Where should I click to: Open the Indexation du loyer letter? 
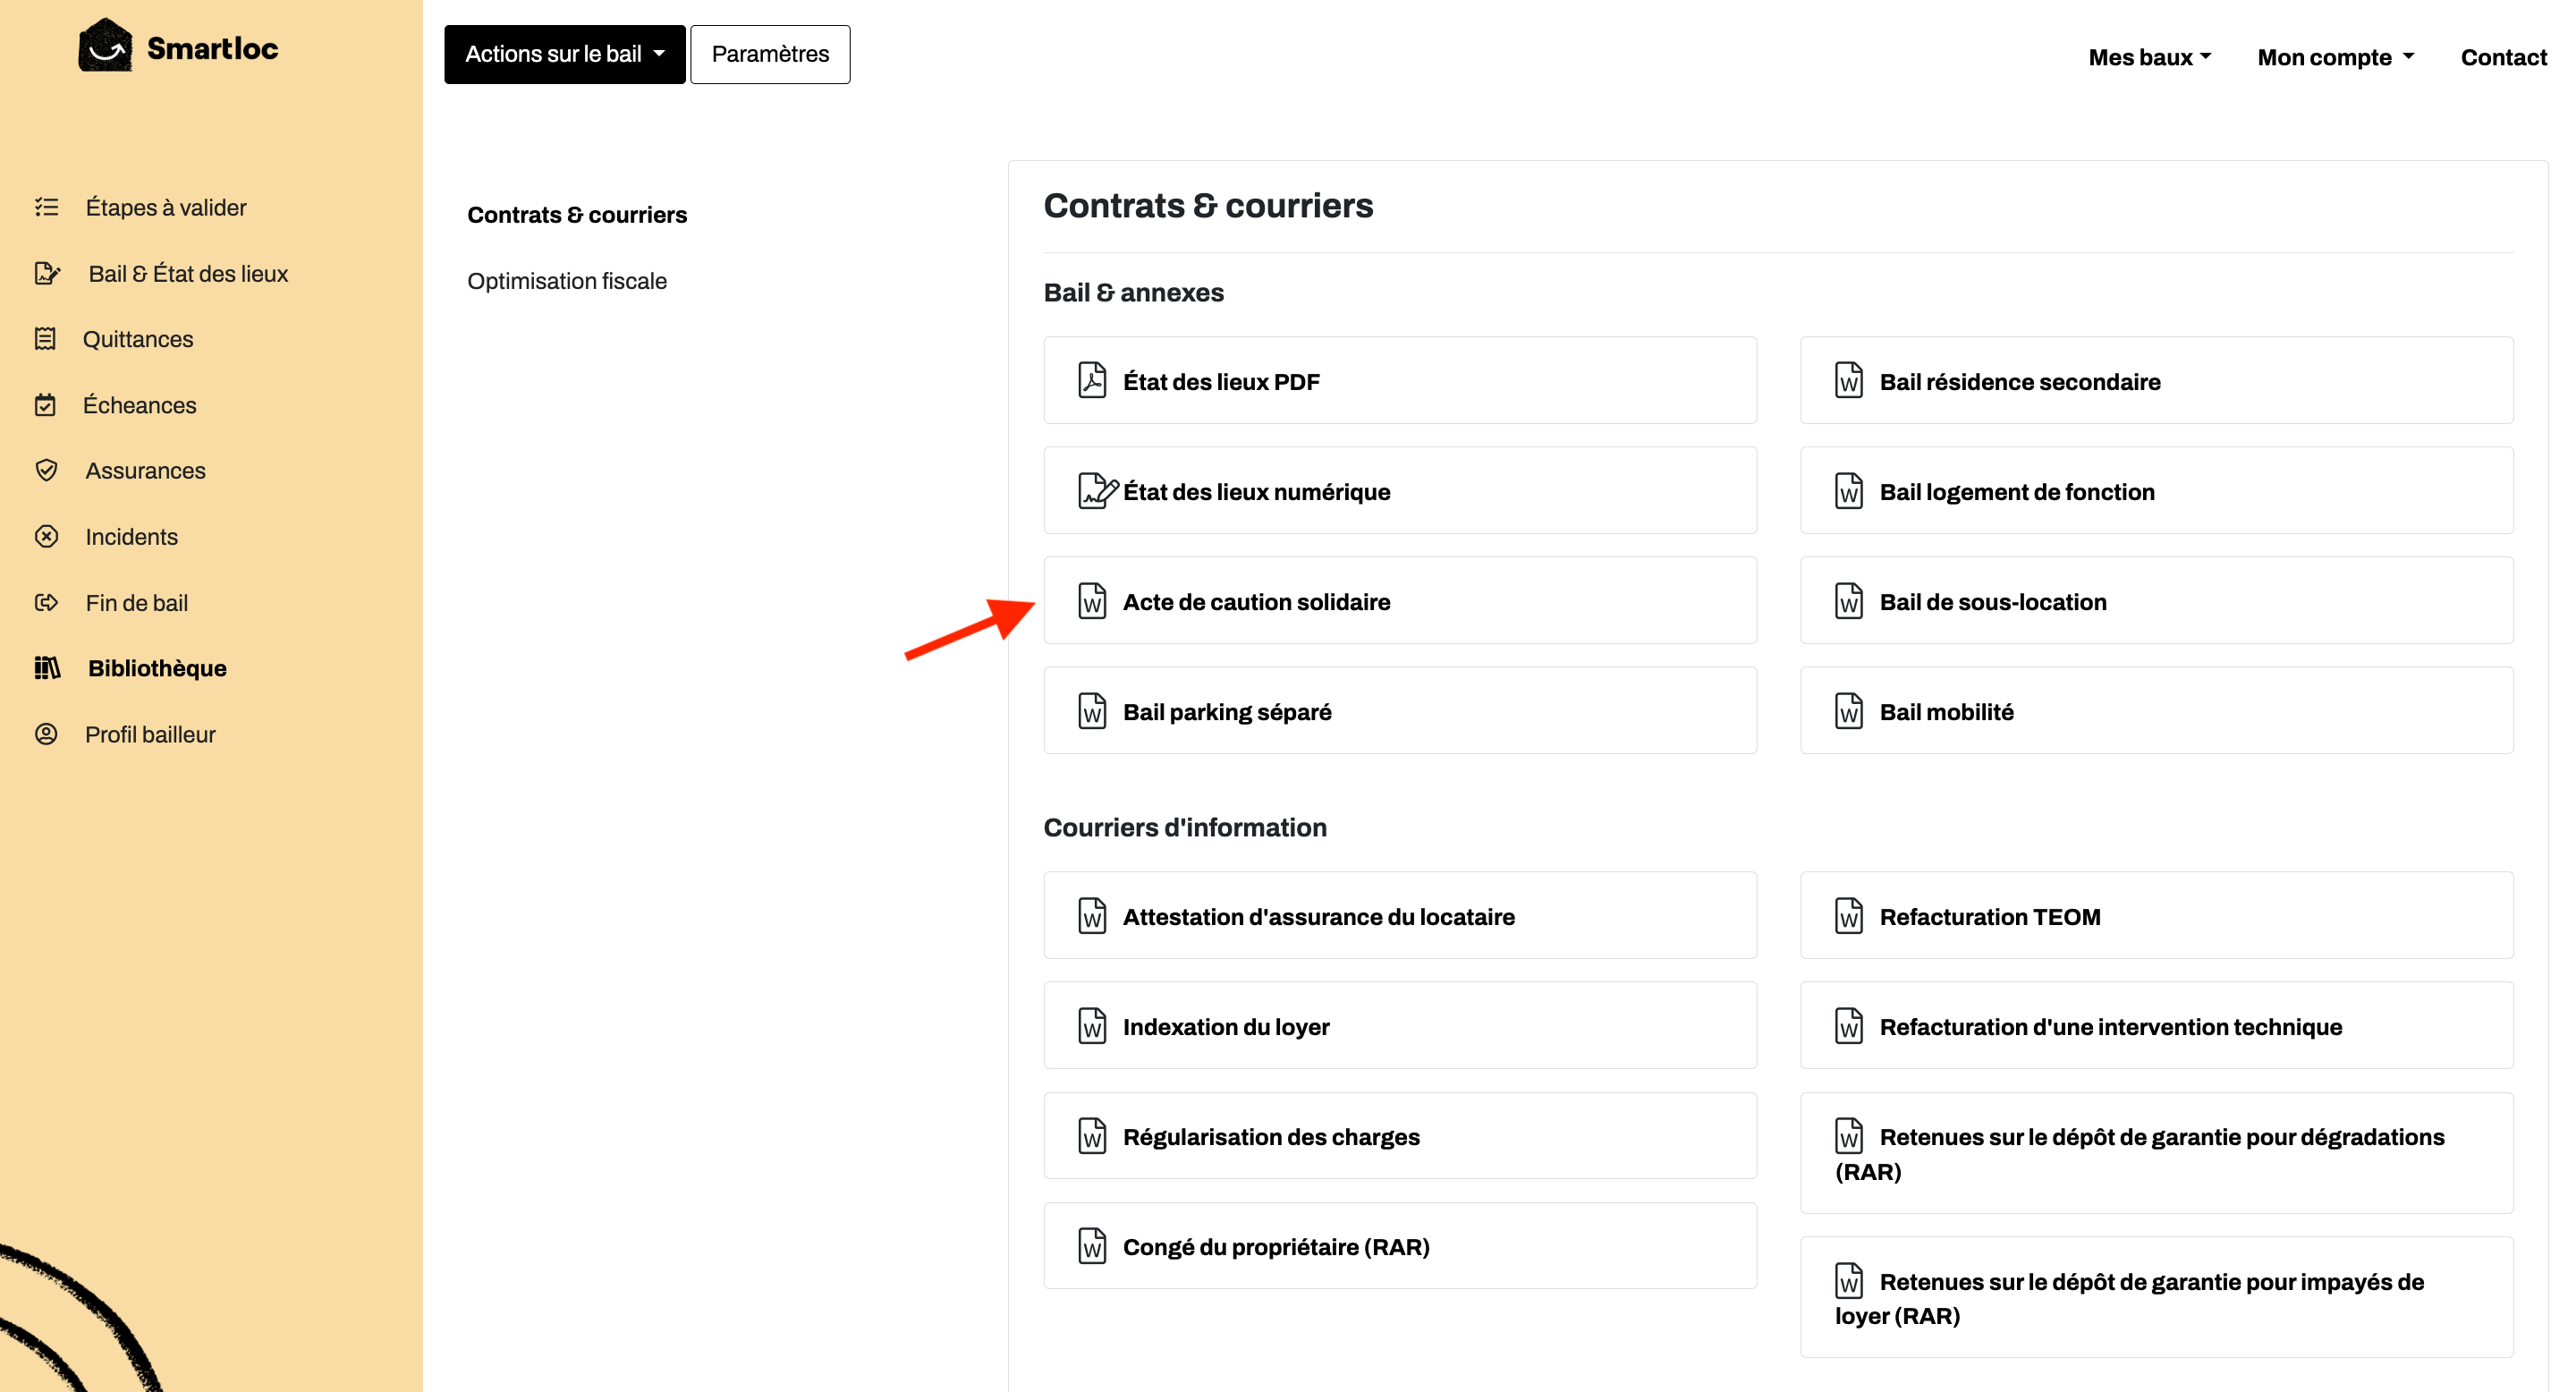click(x=1400, y=1025)
